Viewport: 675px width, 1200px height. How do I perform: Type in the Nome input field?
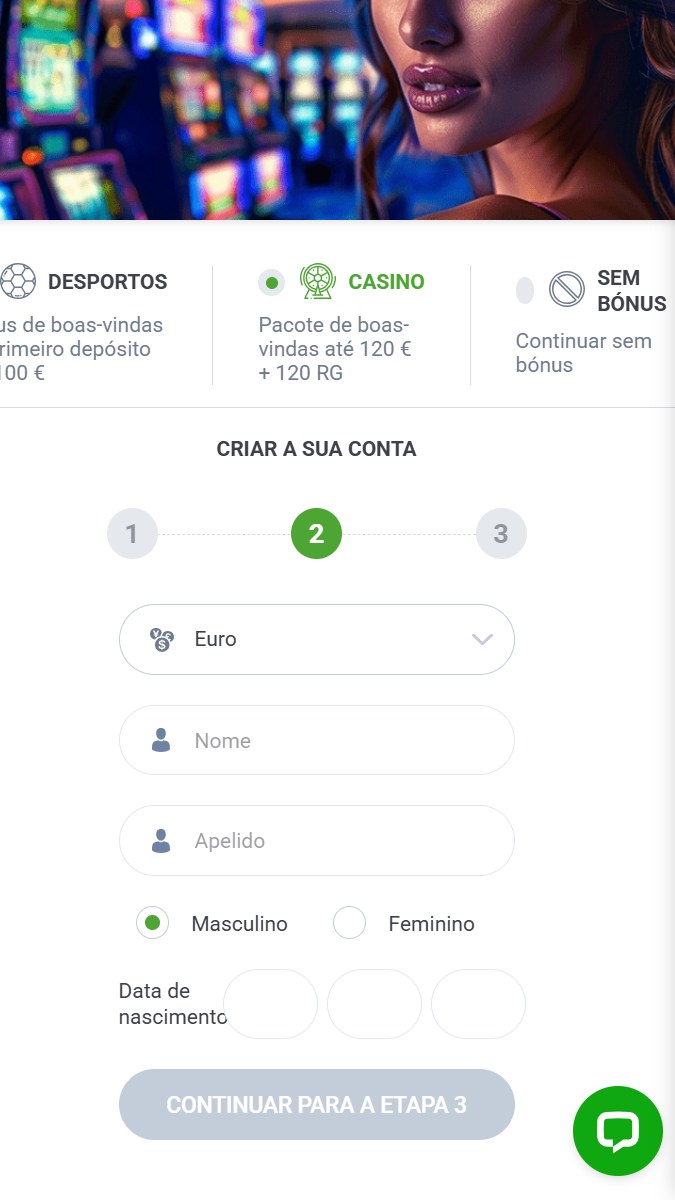(340, 741)
